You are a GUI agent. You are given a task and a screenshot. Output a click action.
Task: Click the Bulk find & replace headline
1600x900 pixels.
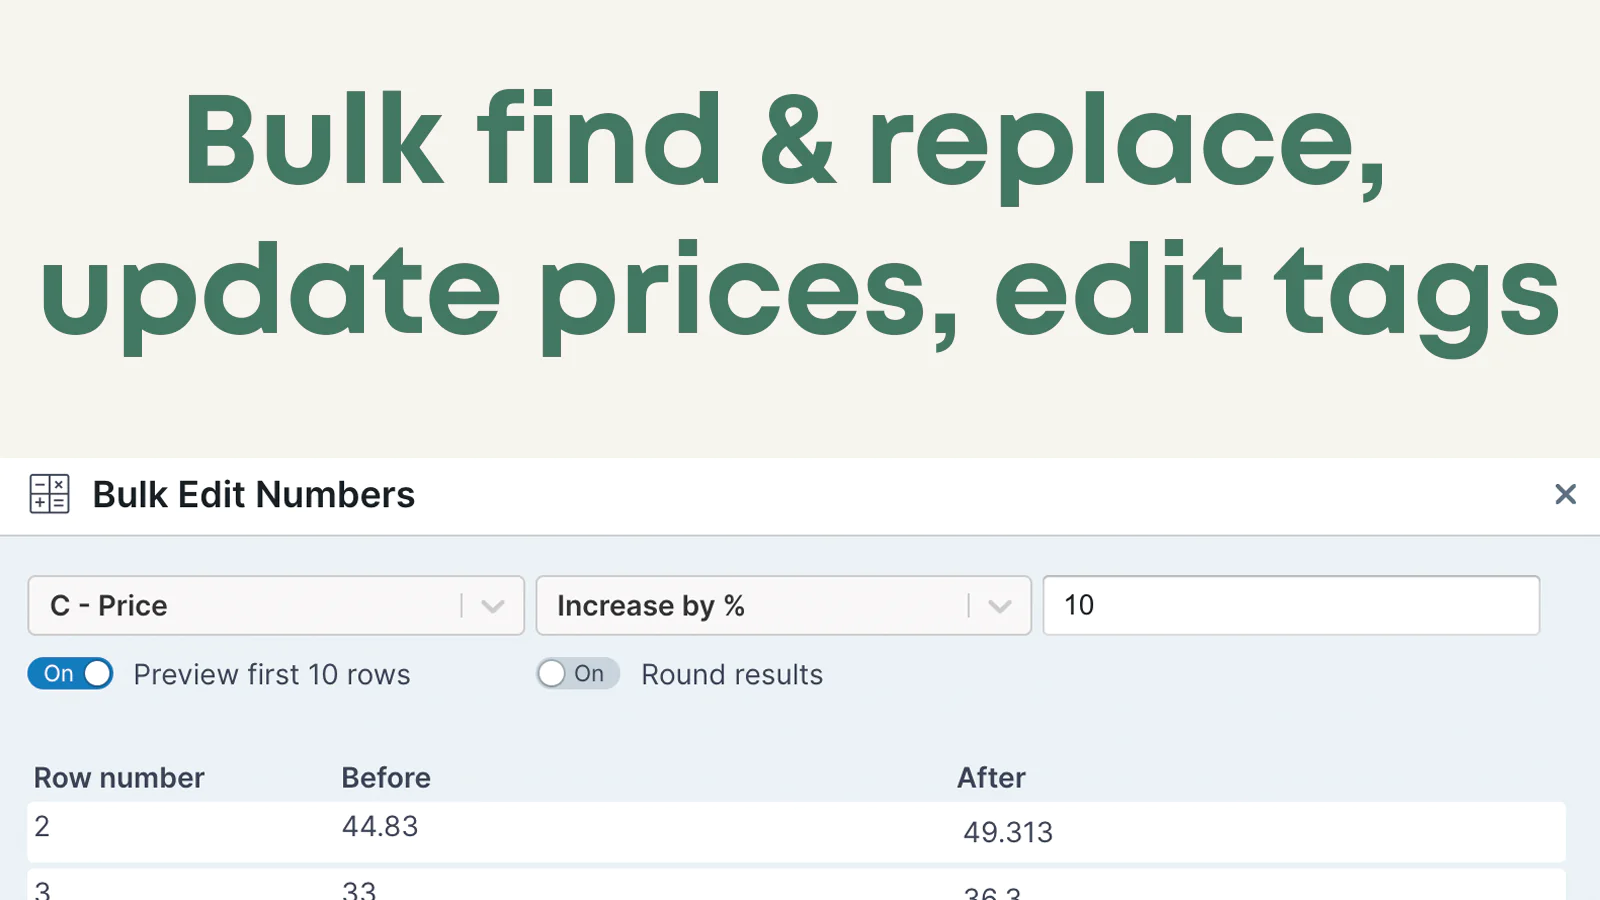[x=784, y=140]
